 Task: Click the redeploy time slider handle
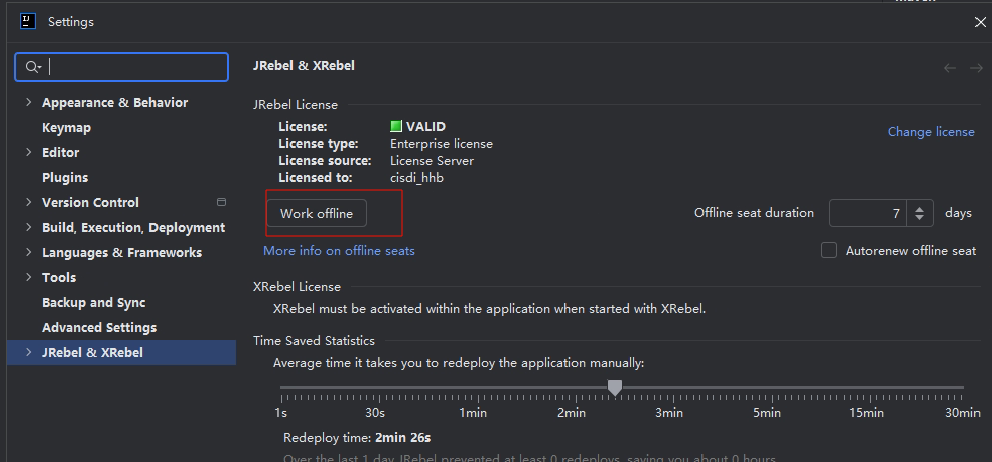coord(614,387)
